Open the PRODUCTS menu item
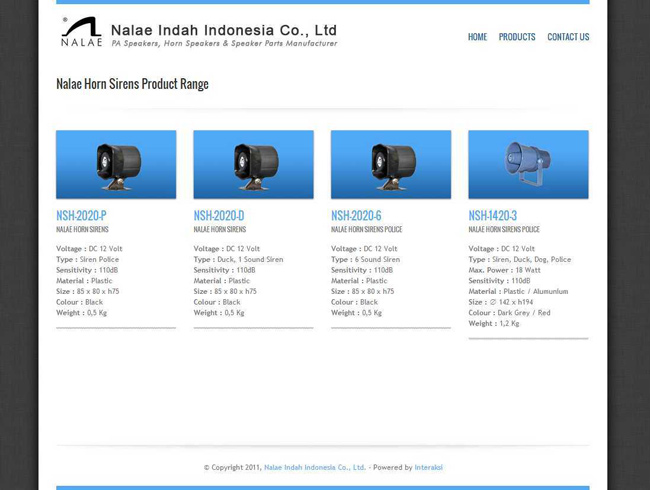Viewport: 650px width, 490px height. pyautogui.click(x=517, y=37)
